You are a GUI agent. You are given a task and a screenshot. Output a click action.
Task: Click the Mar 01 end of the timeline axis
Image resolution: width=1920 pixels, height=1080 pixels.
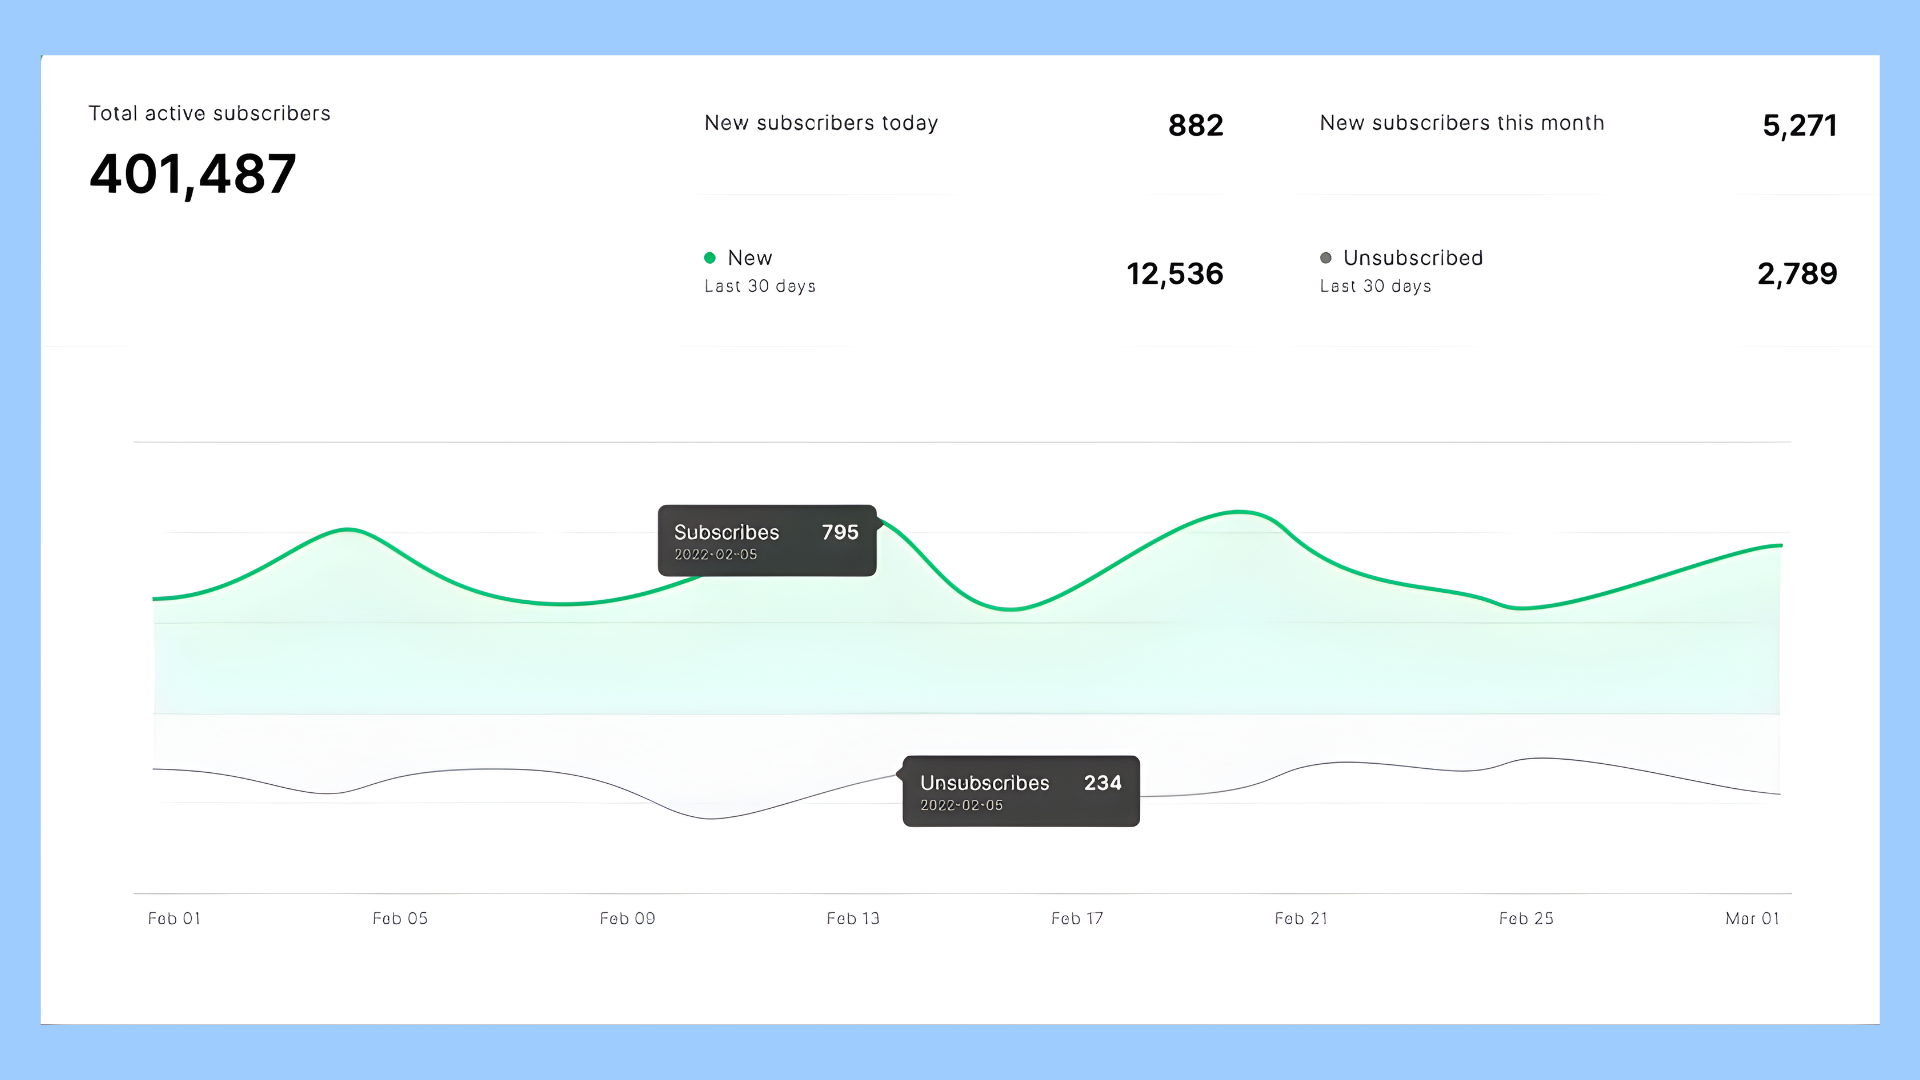coord(1753,918)
